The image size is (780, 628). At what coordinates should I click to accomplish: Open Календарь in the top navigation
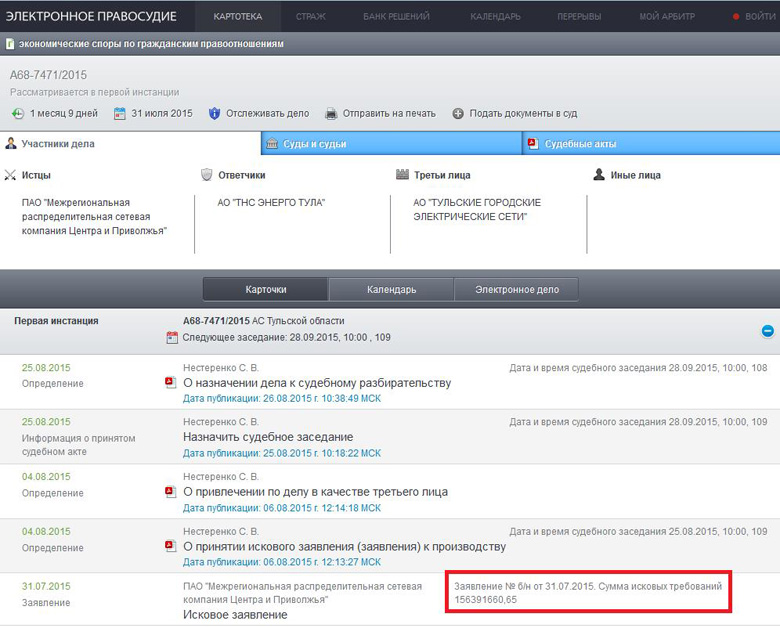pyautogui.click(x=495, y=17)
